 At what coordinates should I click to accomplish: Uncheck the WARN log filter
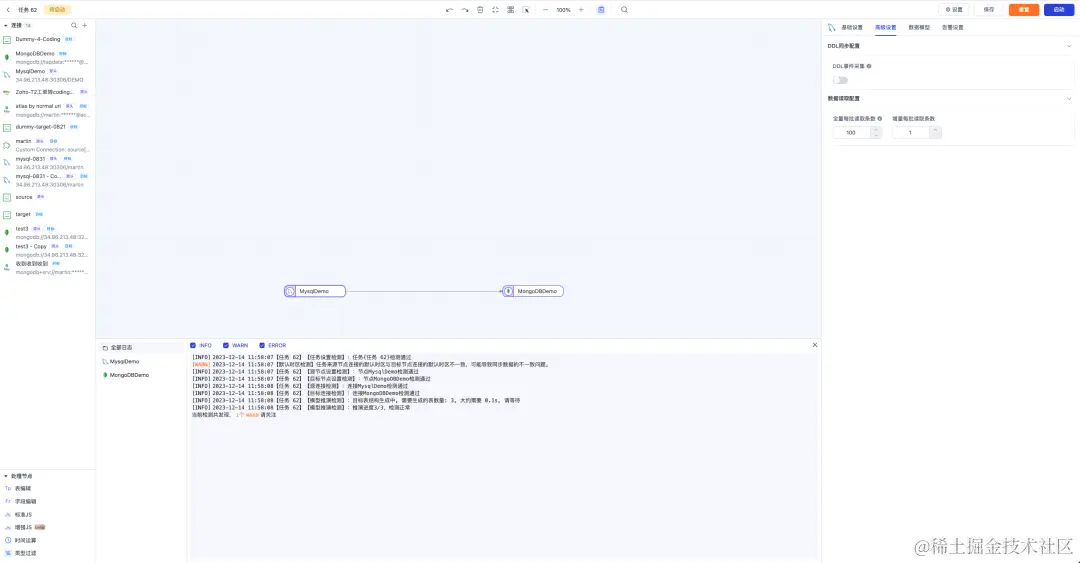pyautogui.click(x=225, y=345)
